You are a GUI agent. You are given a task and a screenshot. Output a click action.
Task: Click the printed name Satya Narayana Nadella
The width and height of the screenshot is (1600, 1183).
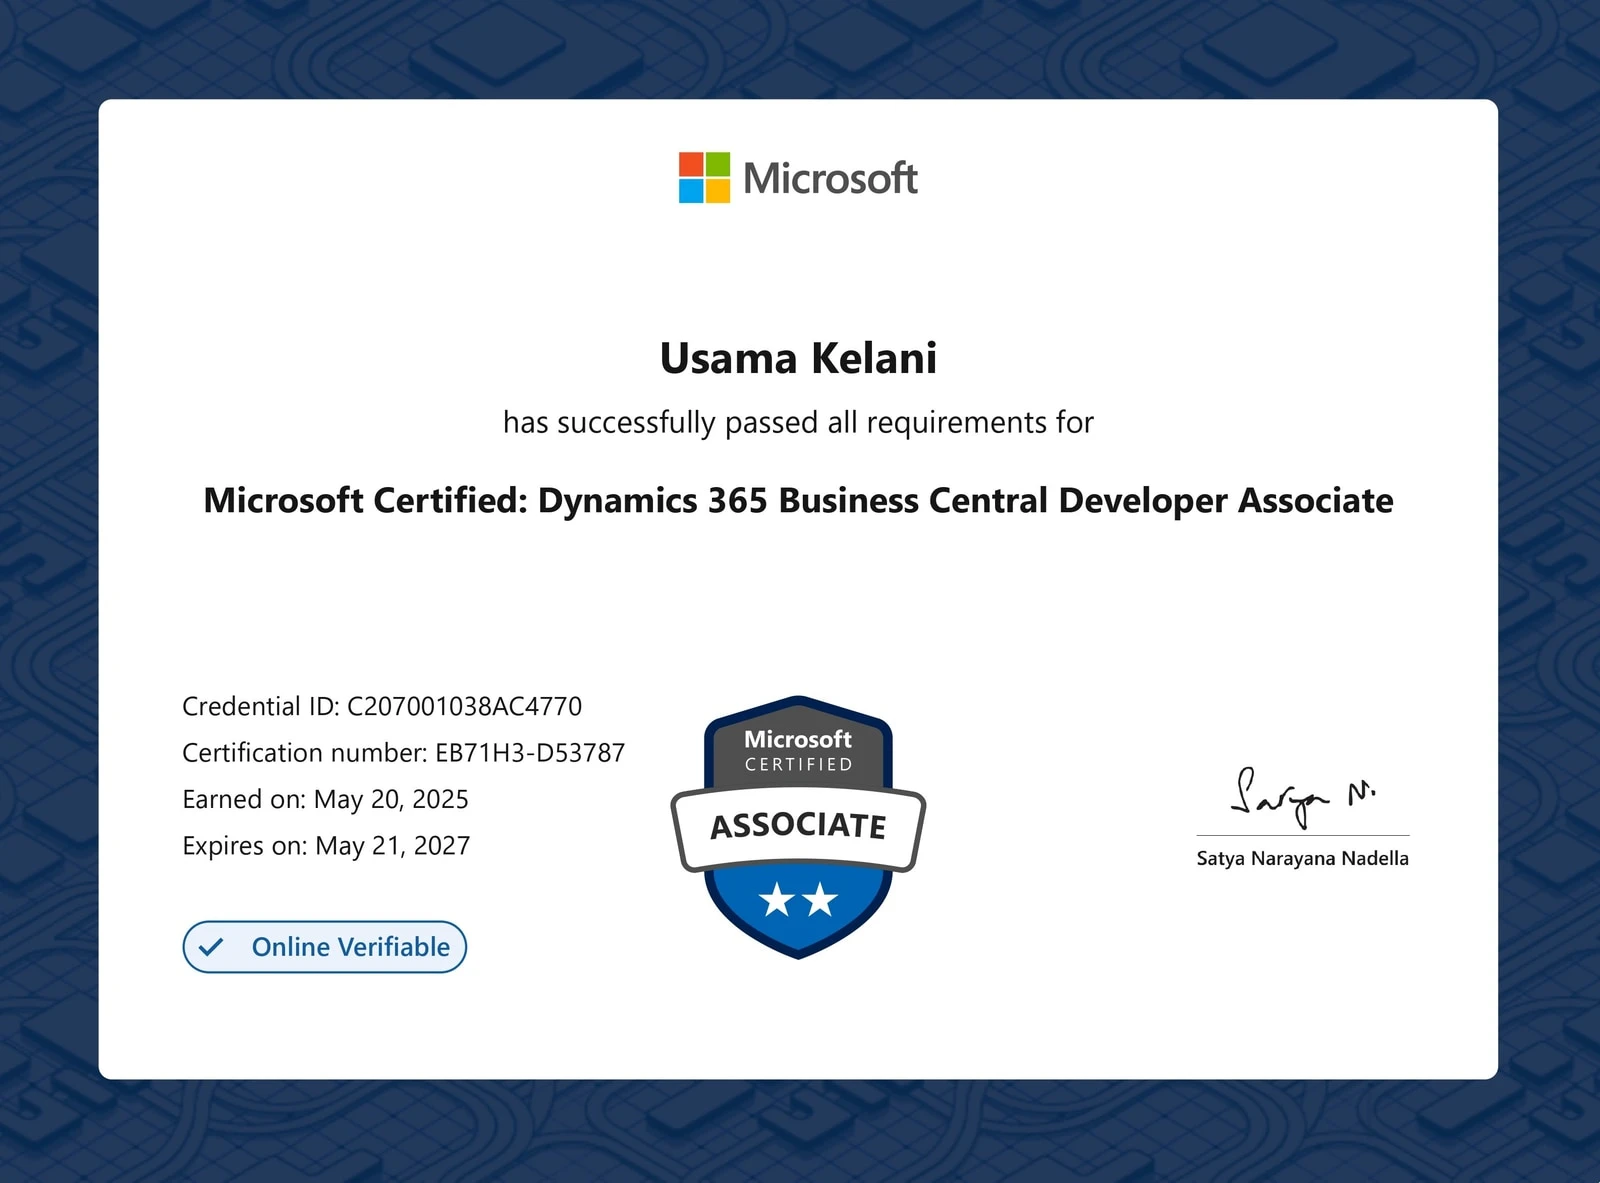(1303, 858)
